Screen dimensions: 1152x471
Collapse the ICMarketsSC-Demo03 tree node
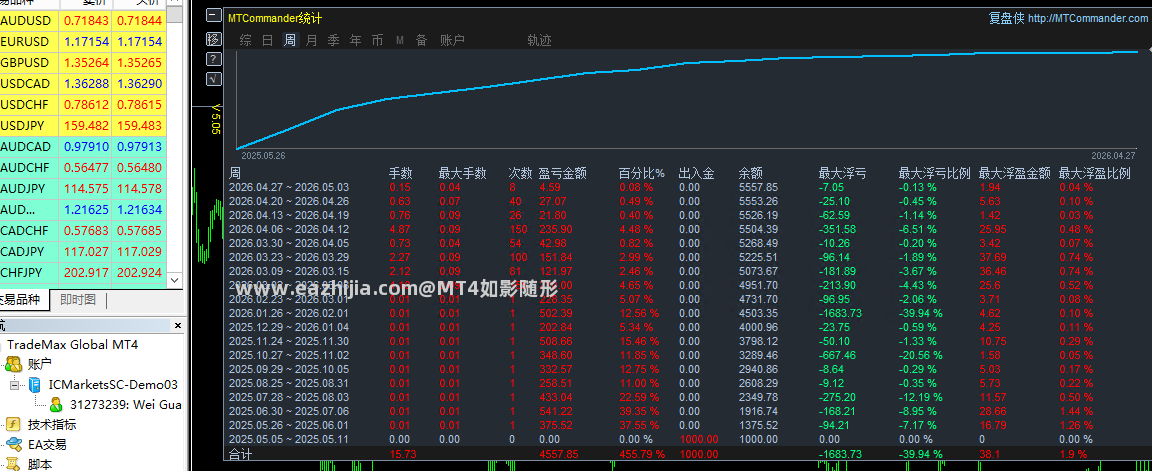point(15,384)
